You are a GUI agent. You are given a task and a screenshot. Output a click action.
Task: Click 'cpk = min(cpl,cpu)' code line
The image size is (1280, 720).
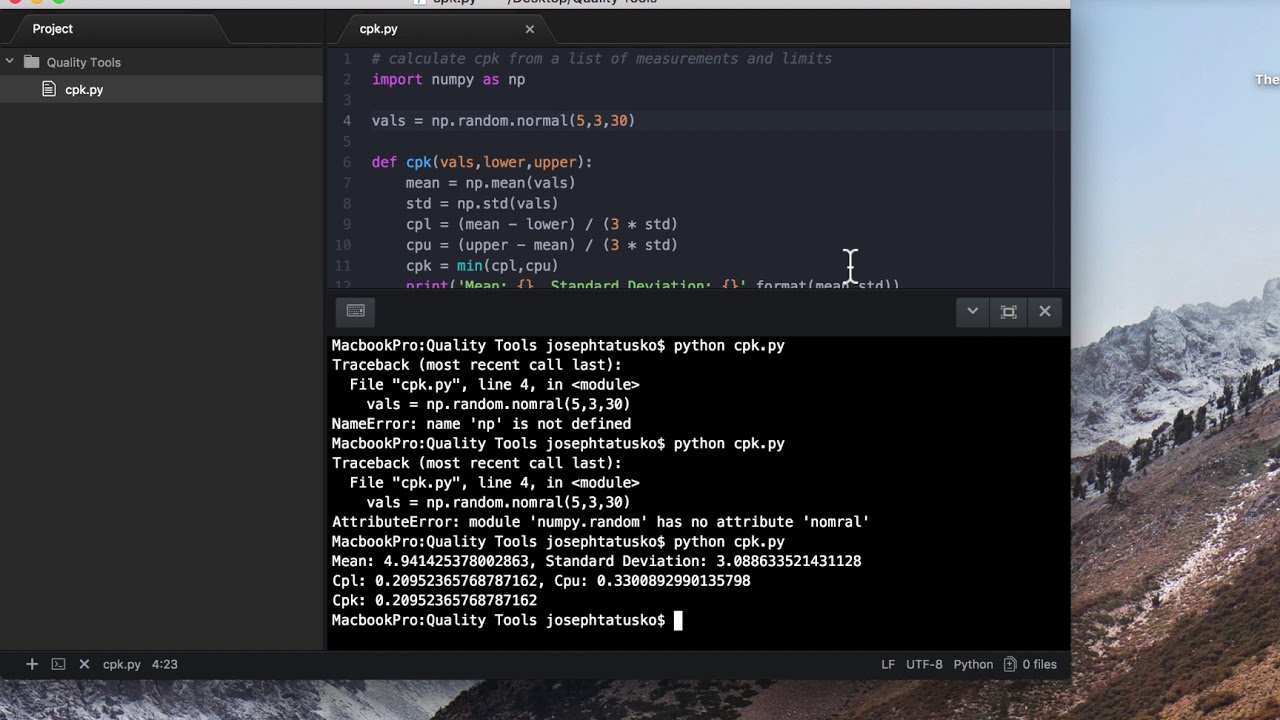482,266
